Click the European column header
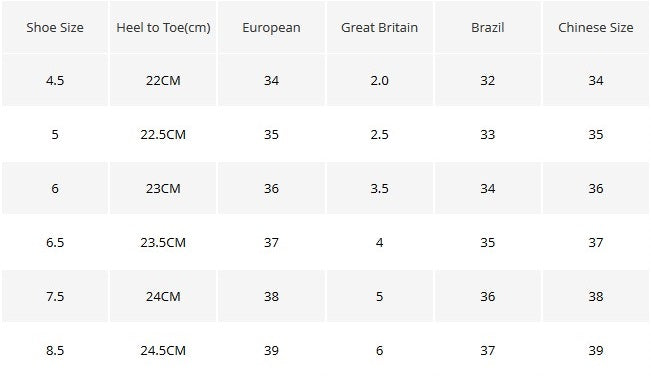Image resolution: width=651 pixels, height=376 pixels. tap(271, 27)
